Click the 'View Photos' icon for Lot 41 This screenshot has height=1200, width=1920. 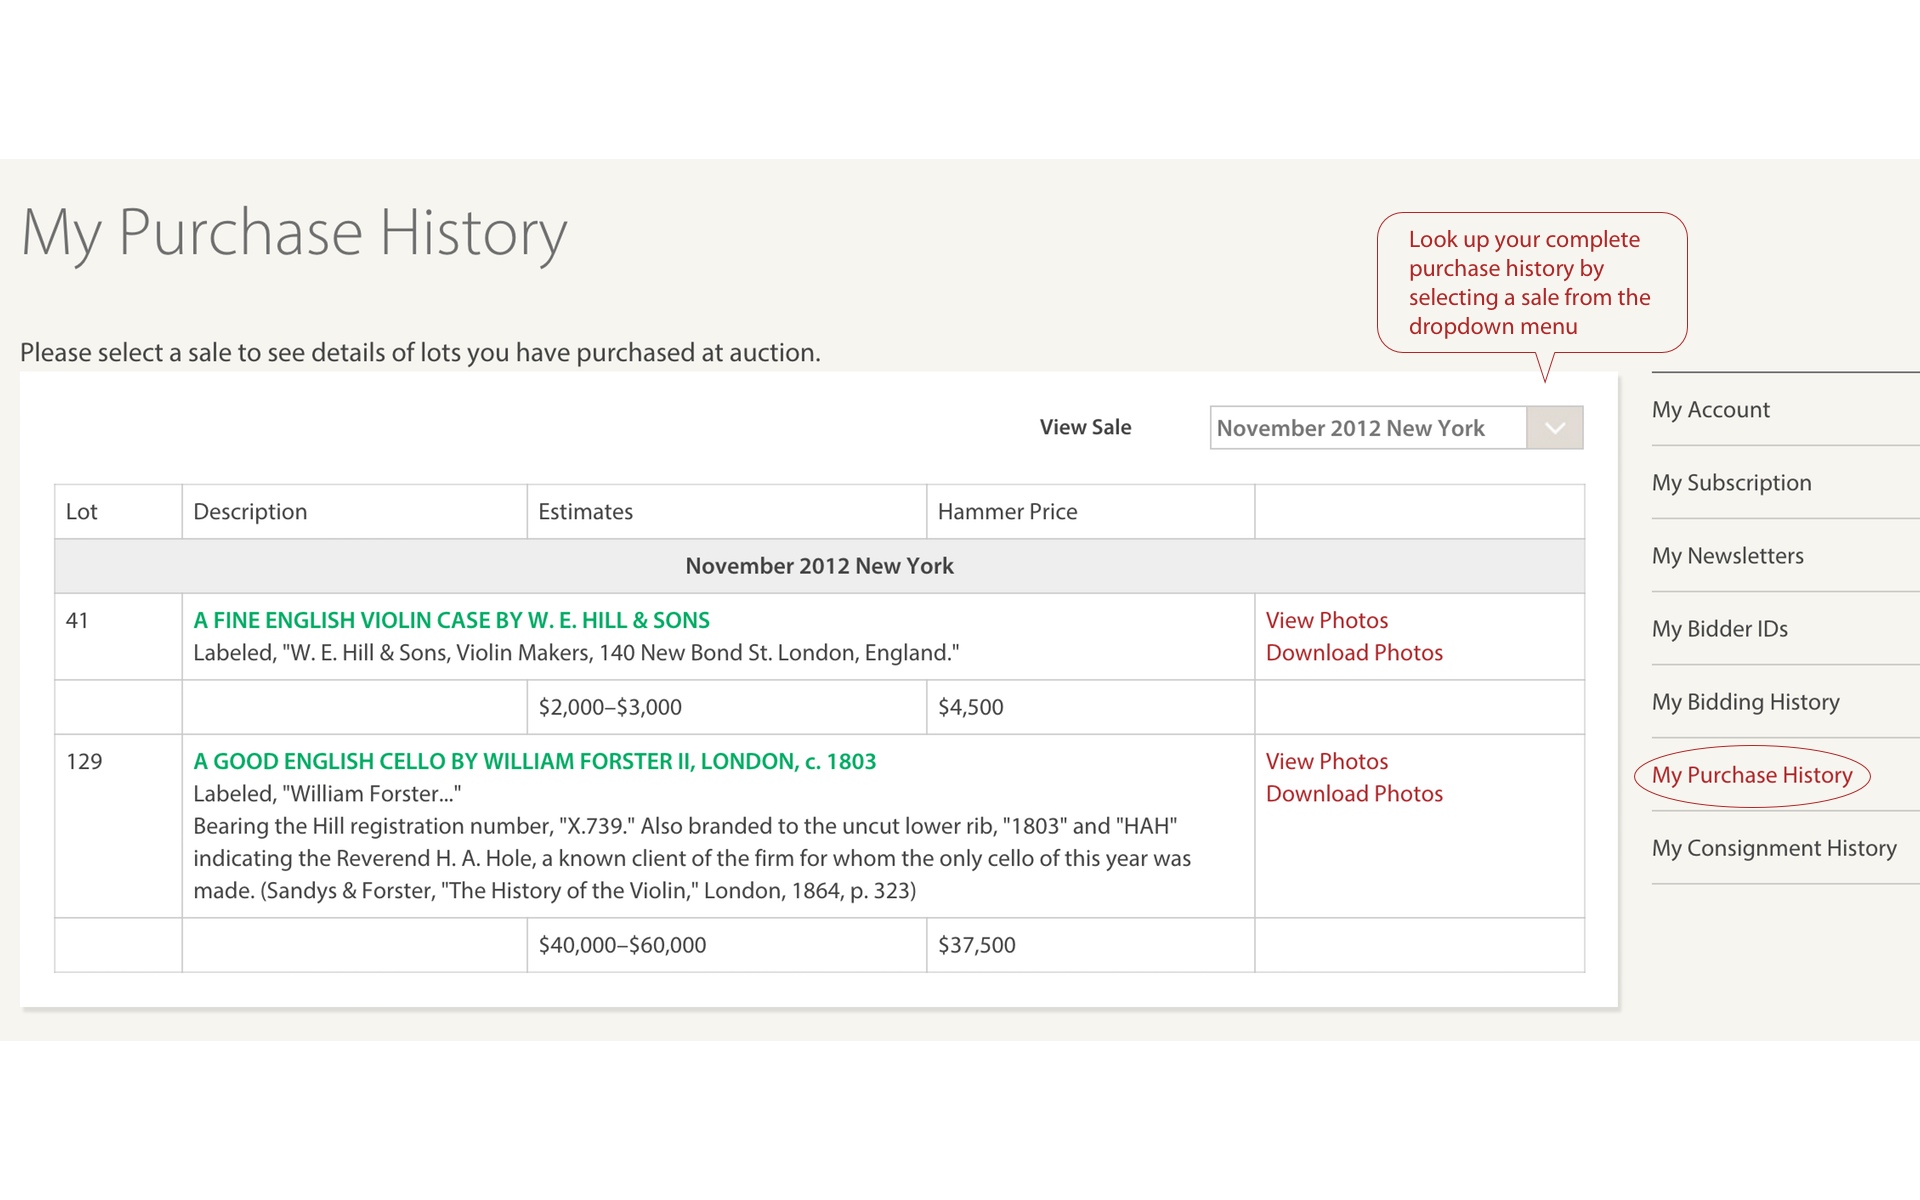(x=1326, y=619)
